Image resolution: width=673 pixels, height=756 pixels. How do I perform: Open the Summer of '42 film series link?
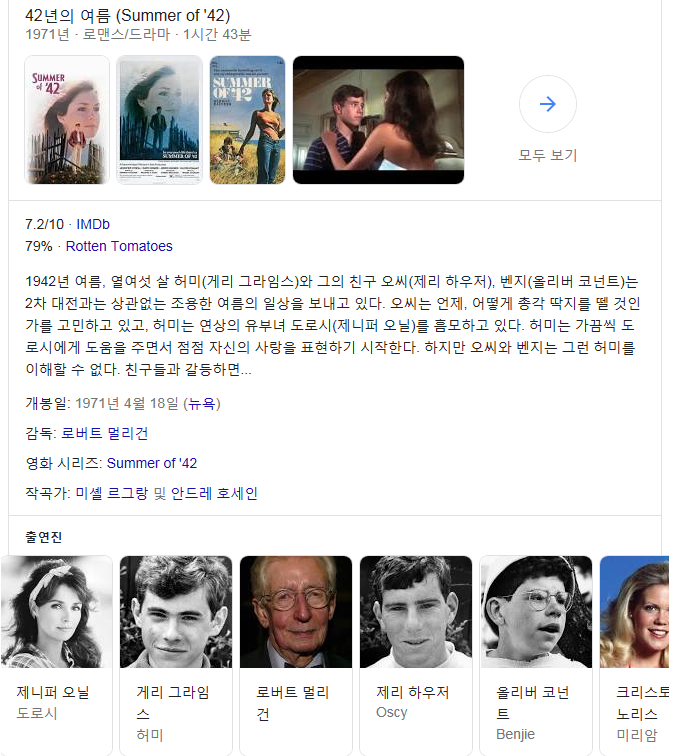(152, 463)
